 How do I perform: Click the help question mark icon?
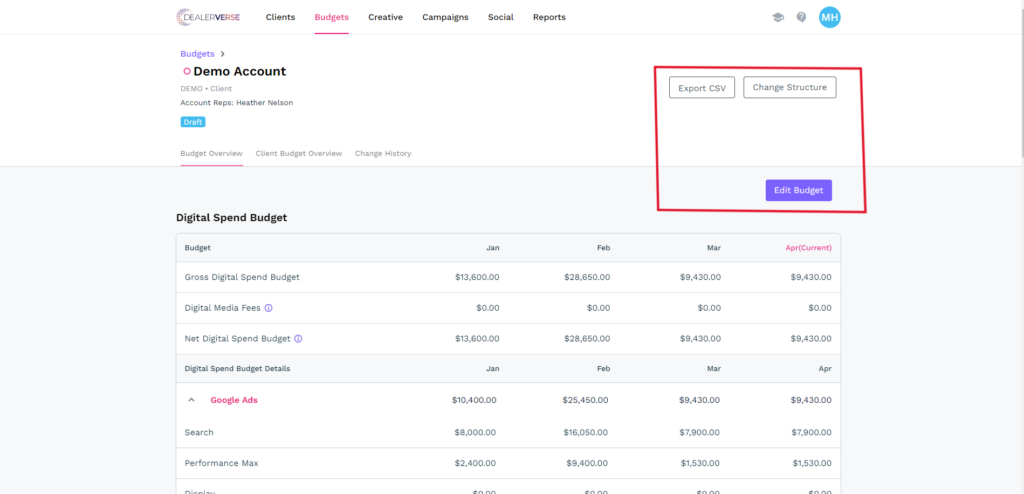click(x=801, y=17)
